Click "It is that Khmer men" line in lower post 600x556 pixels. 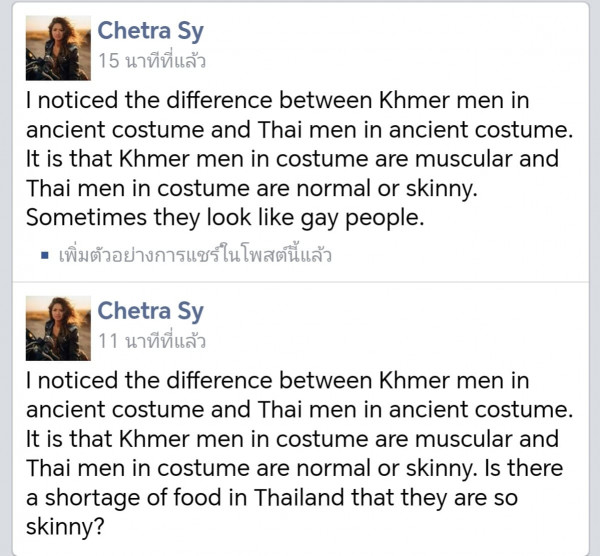130,439
